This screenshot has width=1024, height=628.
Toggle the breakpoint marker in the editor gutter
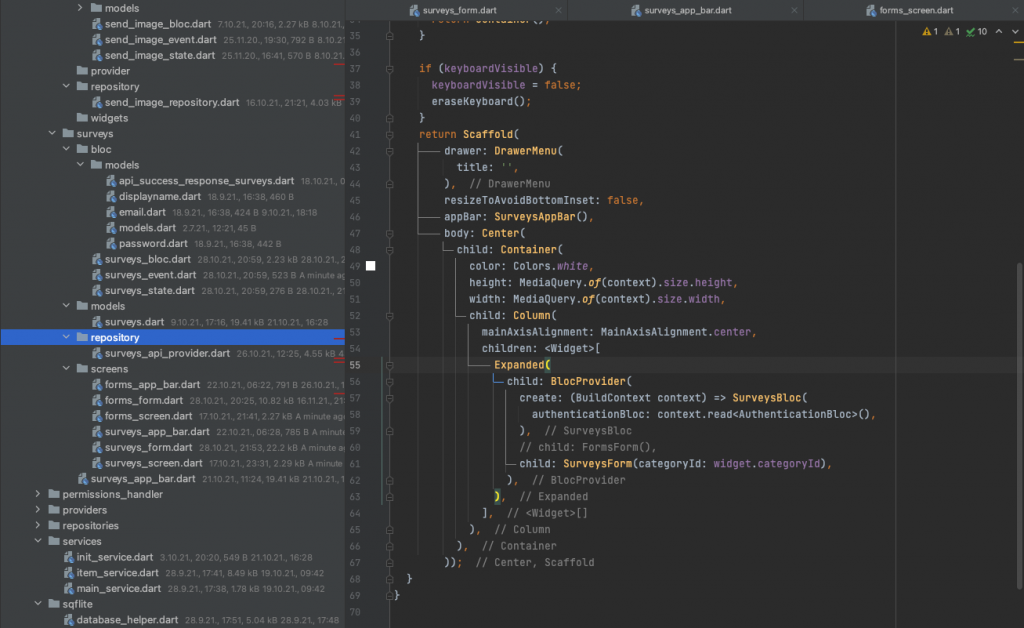coord(370,265)
